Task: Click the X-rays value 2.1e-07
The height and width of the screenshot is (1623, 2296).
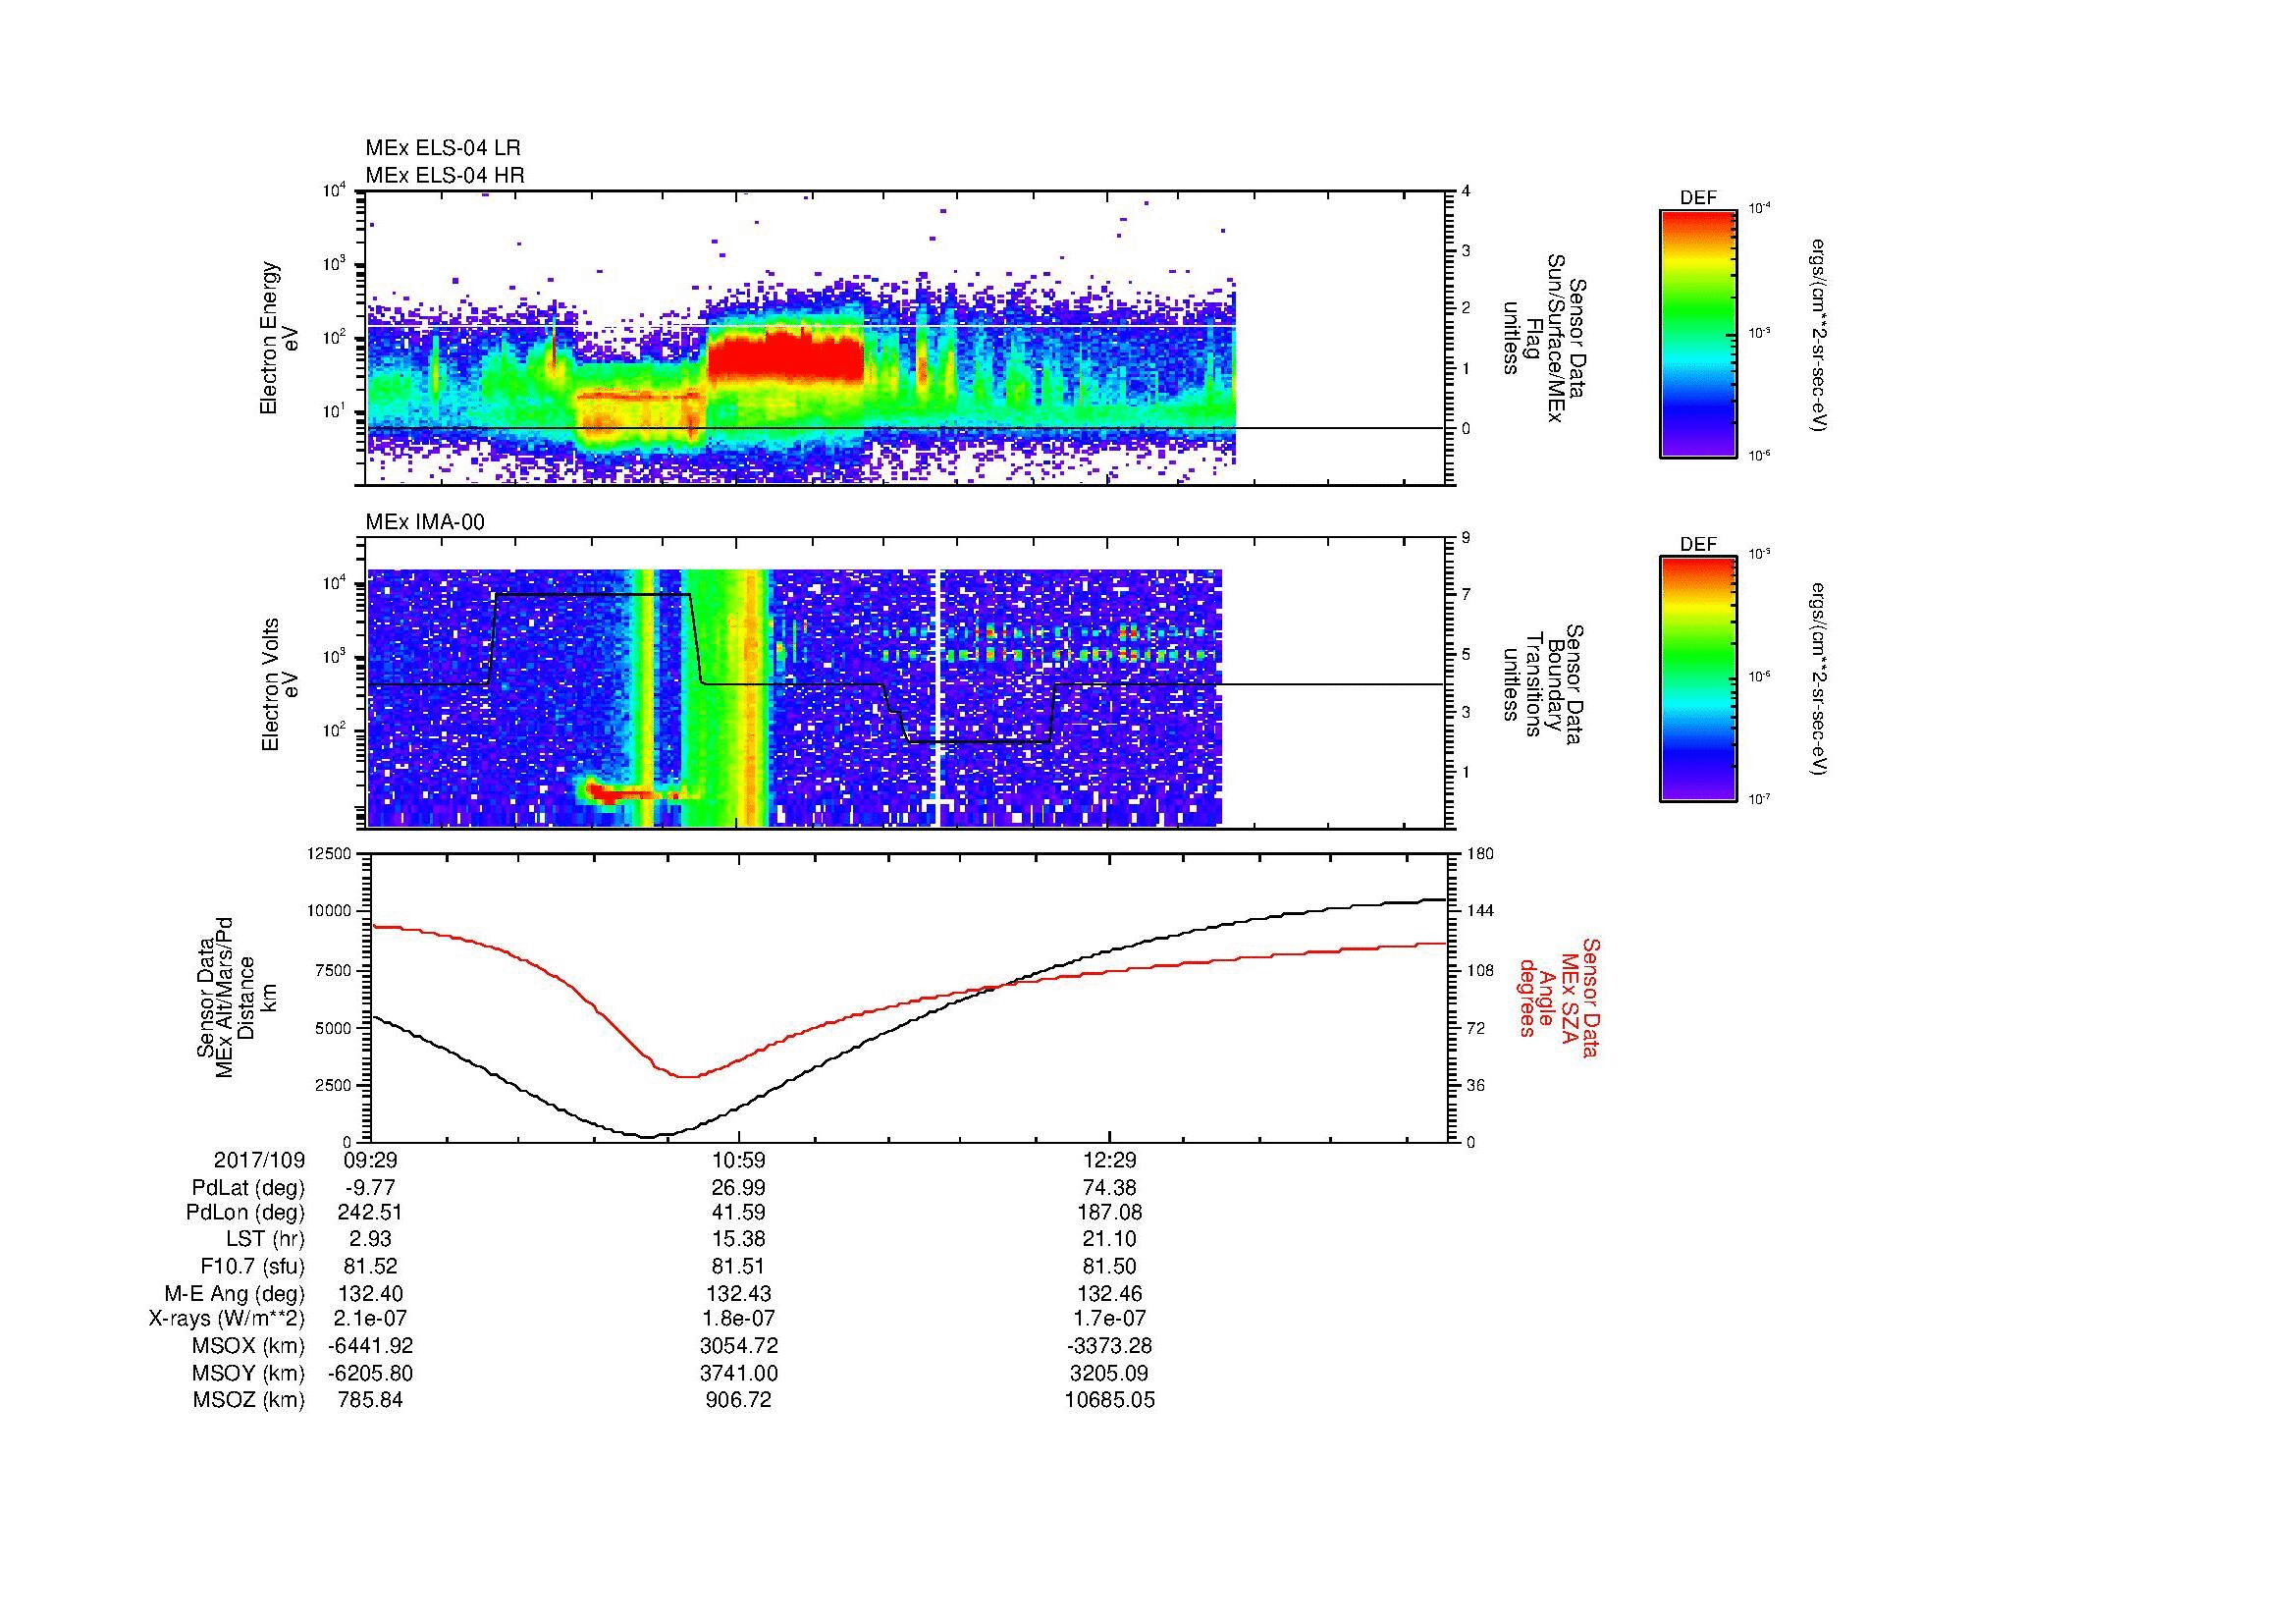Action: tap(370, 1319)
